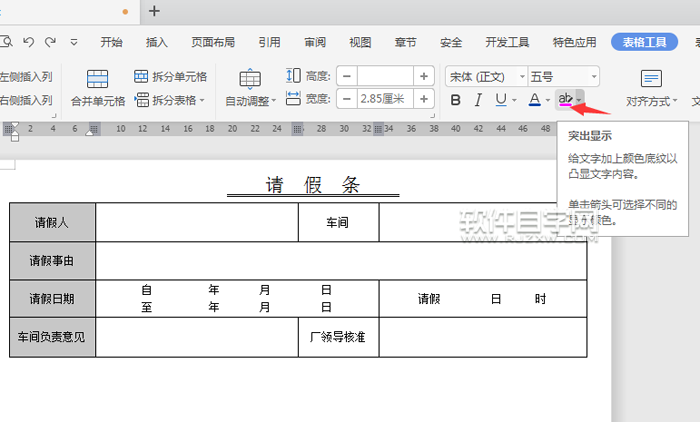The width and height of the screenshot is (700, 422).
Task: Click the 请假日期 table cell
Action: [52, 299]
